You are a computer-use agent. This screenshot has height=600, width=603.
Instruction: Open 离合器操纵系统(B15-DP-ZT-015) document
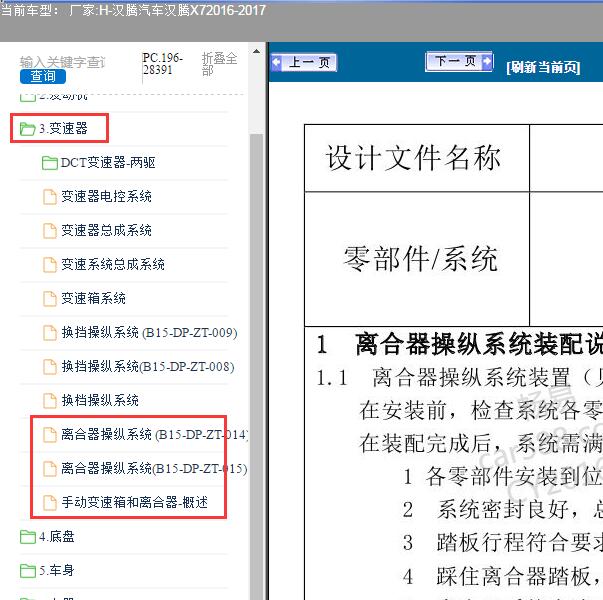coord(154,468)
